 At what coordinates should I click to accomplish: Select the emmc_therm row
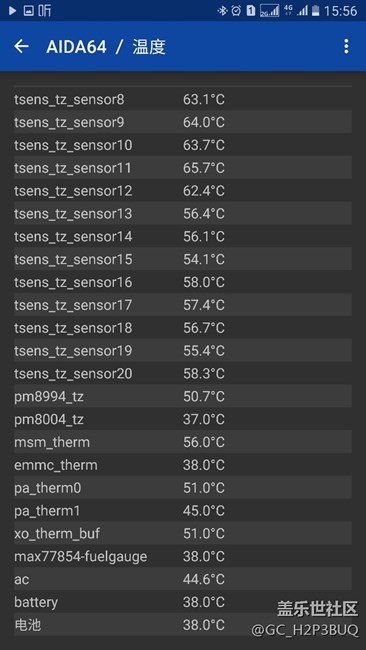pyautogui.click(x=183, y=465)
